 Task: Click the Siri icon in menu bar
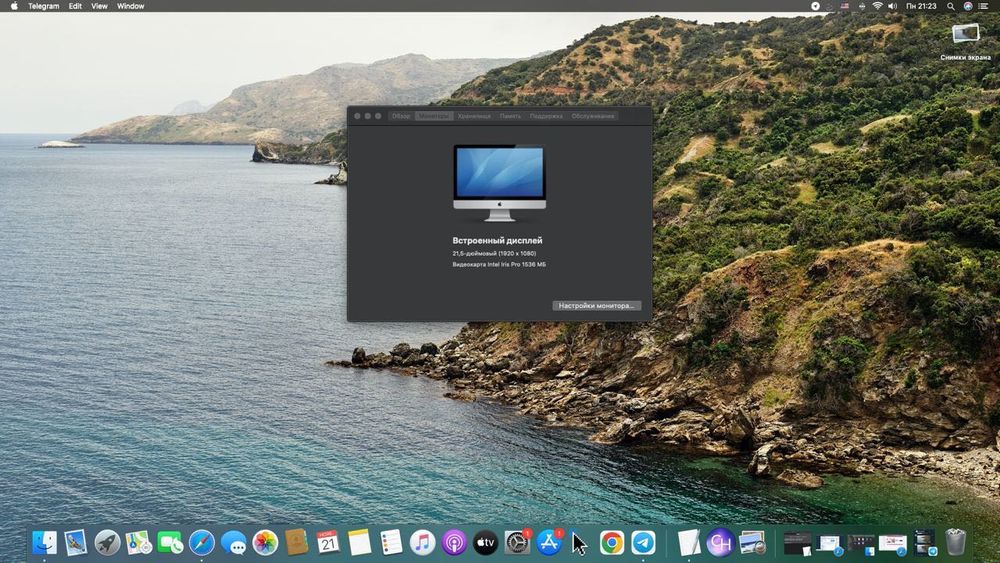pyautogui.click(x=967, y=6)
